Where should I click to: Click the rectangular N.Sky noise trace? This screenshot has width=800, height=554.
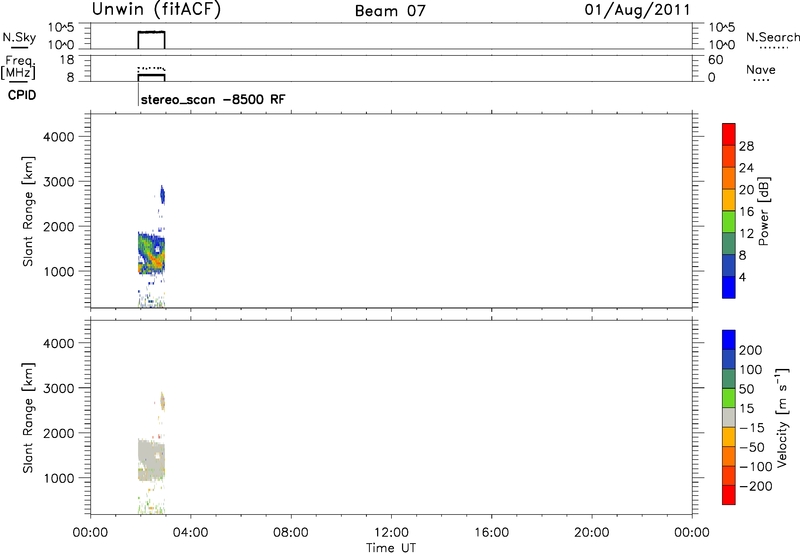[x=152, y=40]
